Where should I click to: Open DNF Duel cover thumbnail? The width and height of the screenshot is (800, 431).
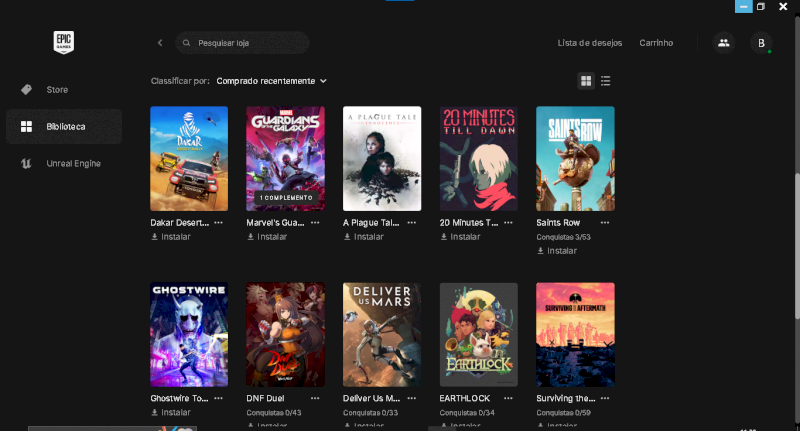click(x=286, y=335)
